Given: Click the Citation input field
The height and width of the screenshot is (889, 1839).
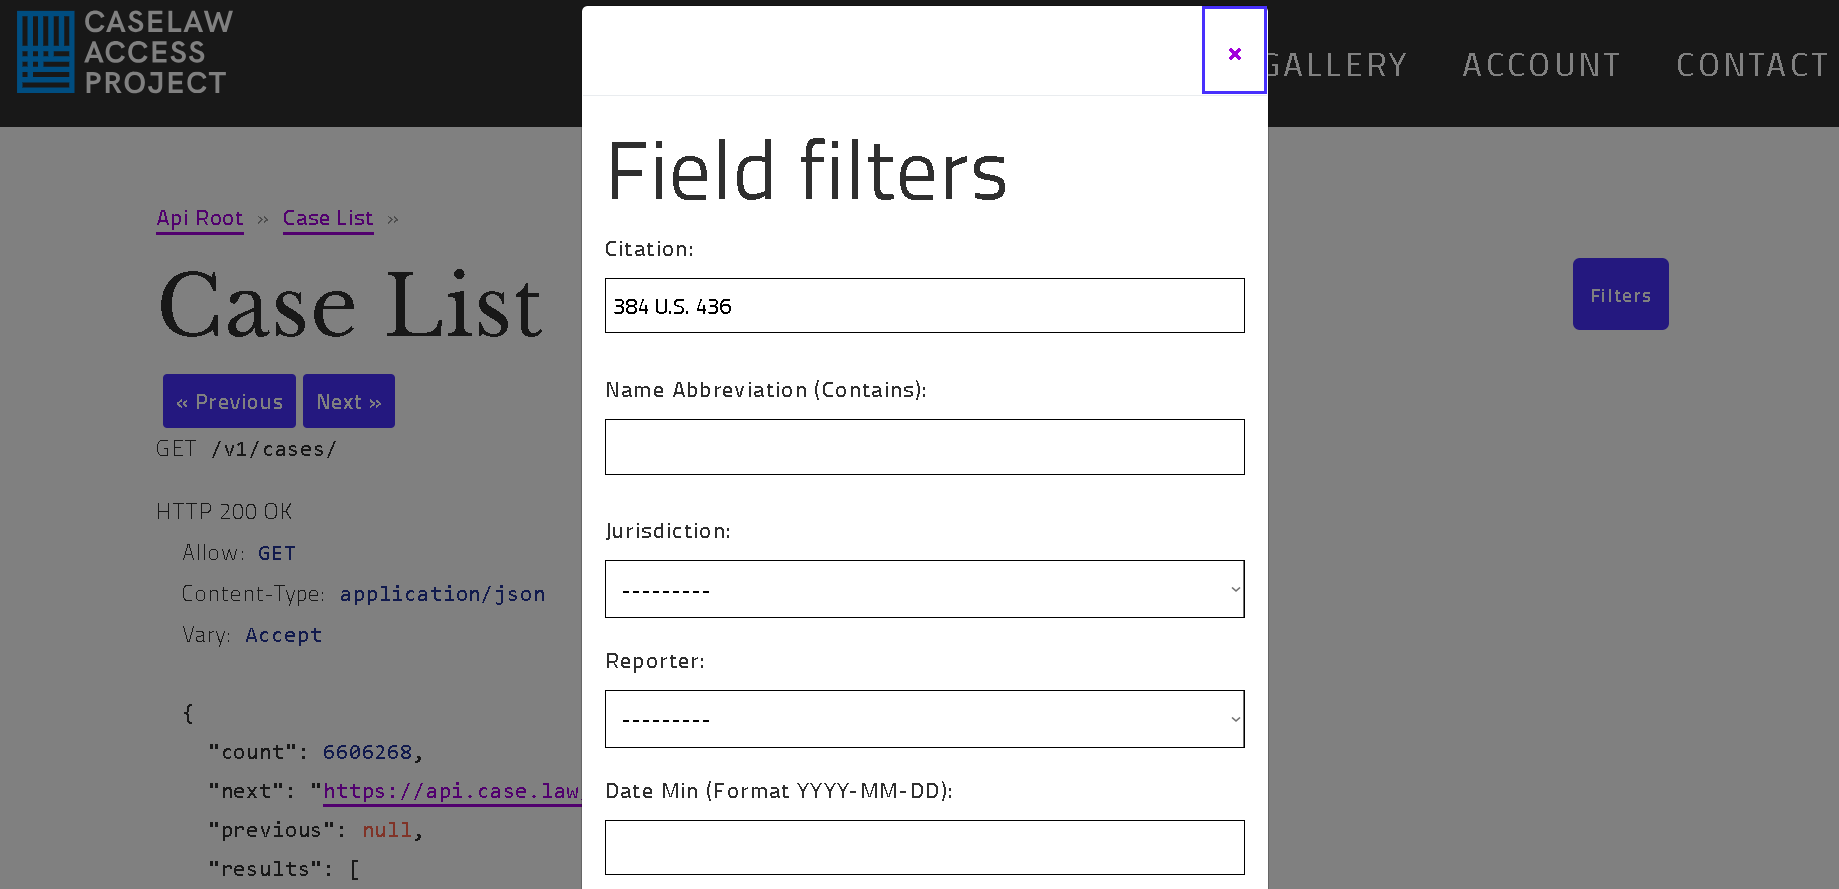Looking at the screenshot, I should tap(924, 306).
